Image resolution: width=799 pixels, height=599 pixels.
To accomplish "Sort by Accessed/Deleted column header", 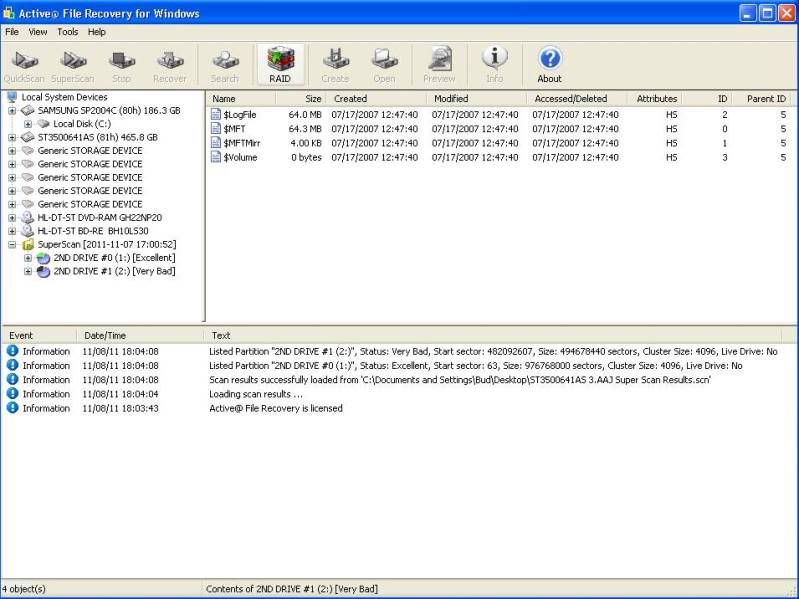I will coord(576,98).
